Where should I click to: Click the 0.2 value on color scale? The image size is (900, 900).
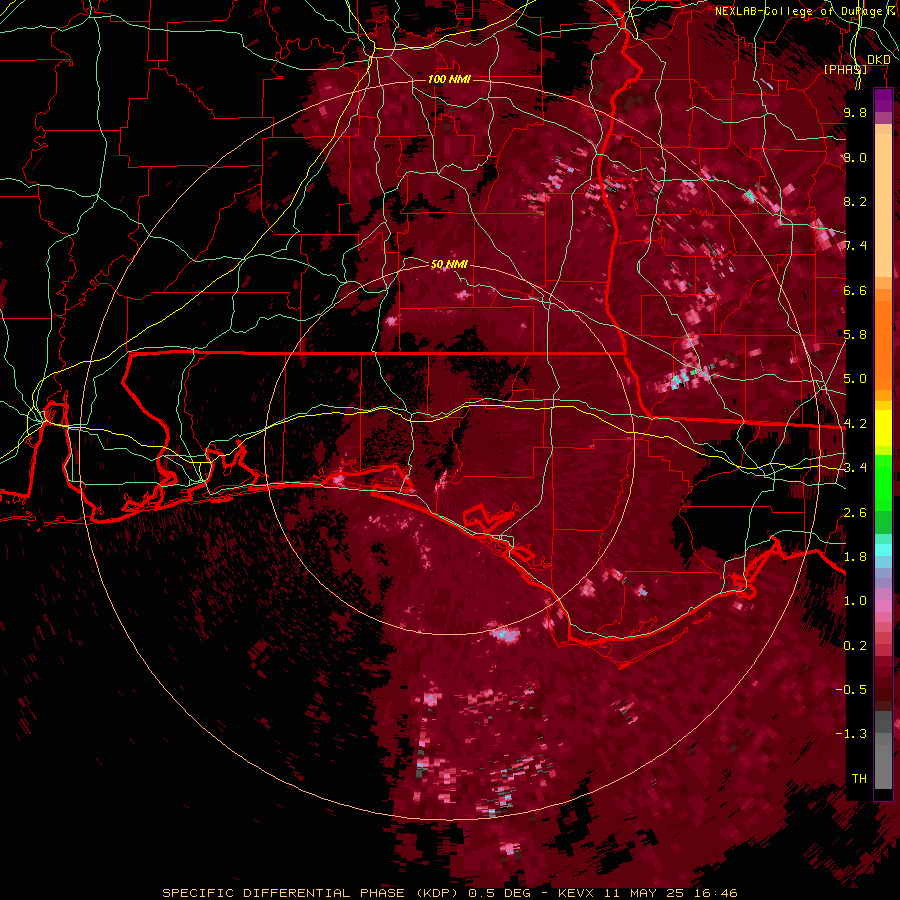[x=855, y=646]
